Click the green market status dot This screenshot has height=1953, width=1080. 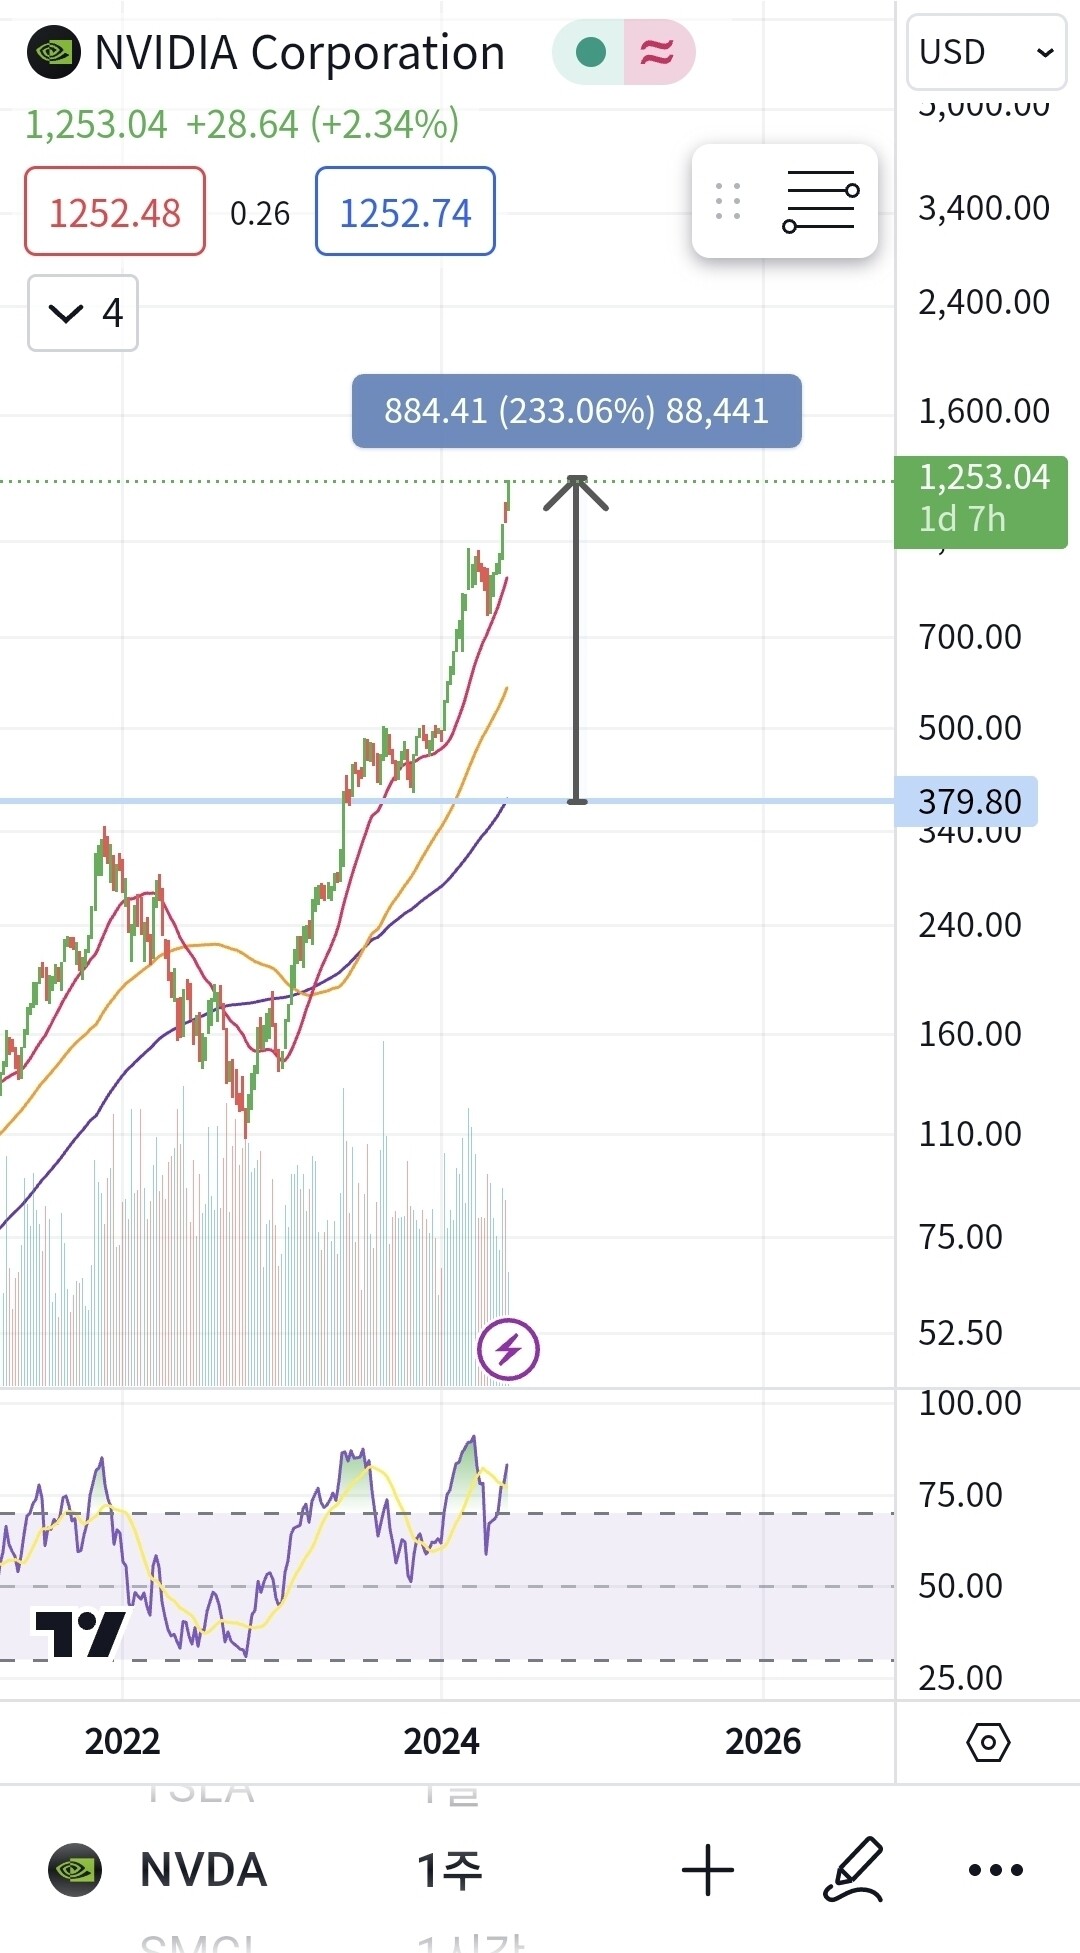(x=590, y=52)
